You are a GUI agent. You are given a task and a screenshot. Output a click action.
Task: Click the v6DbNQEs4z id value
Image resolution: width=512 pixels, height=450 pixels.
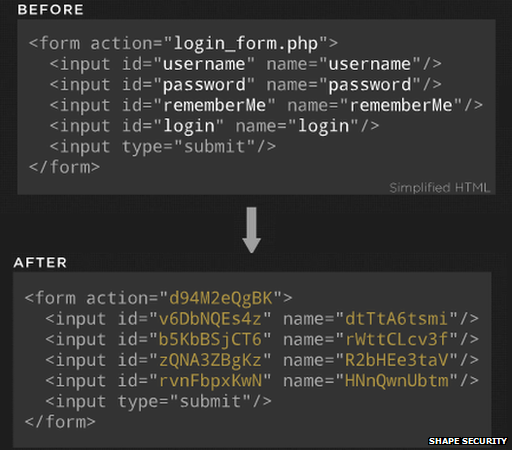pyautogui.click(x=210, y=319)
